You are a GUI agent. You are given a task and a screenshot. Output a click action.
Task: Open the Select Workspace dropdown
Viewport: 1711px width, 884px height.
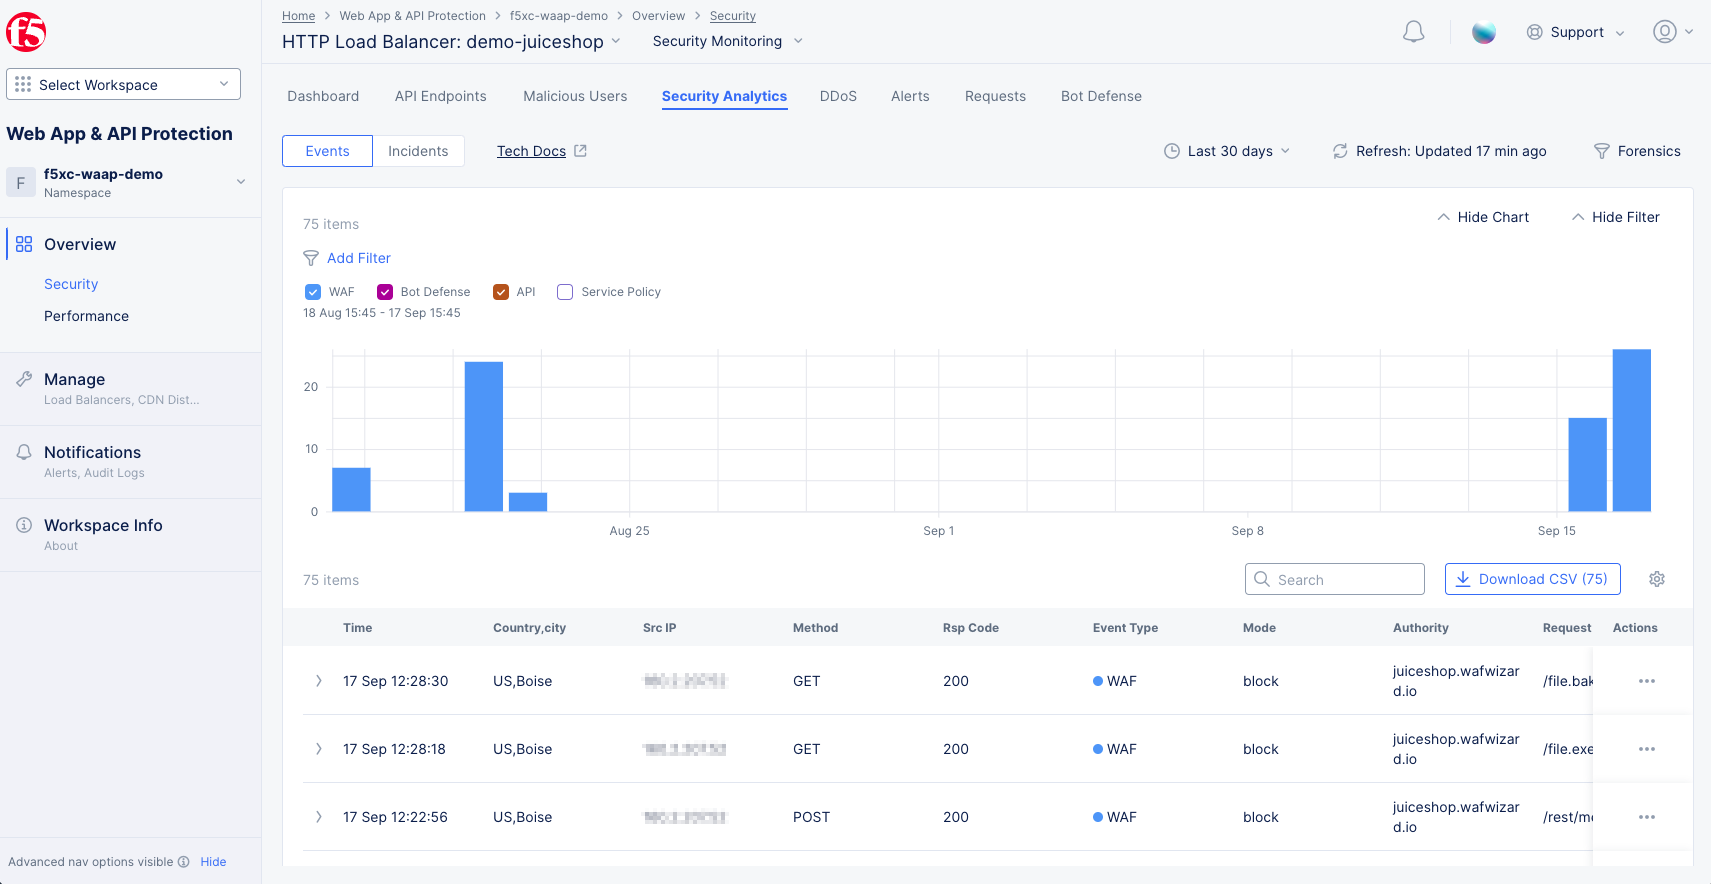(124, 85)
